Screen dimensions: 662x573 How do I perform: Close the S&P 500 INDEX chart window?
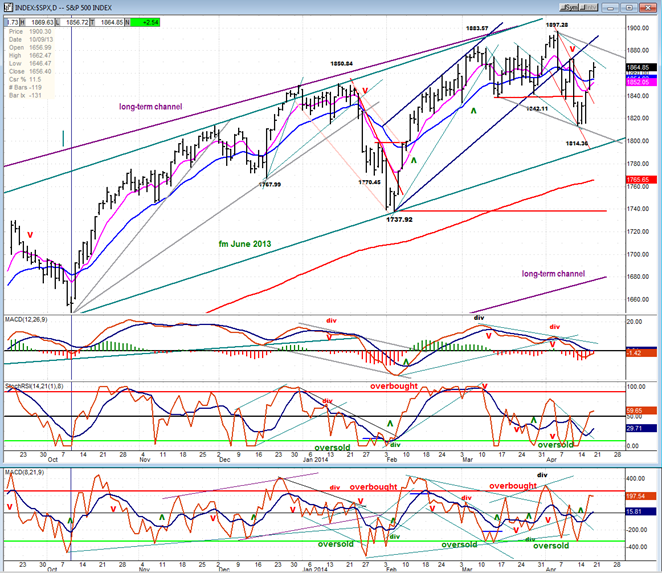tap(647, 8)
